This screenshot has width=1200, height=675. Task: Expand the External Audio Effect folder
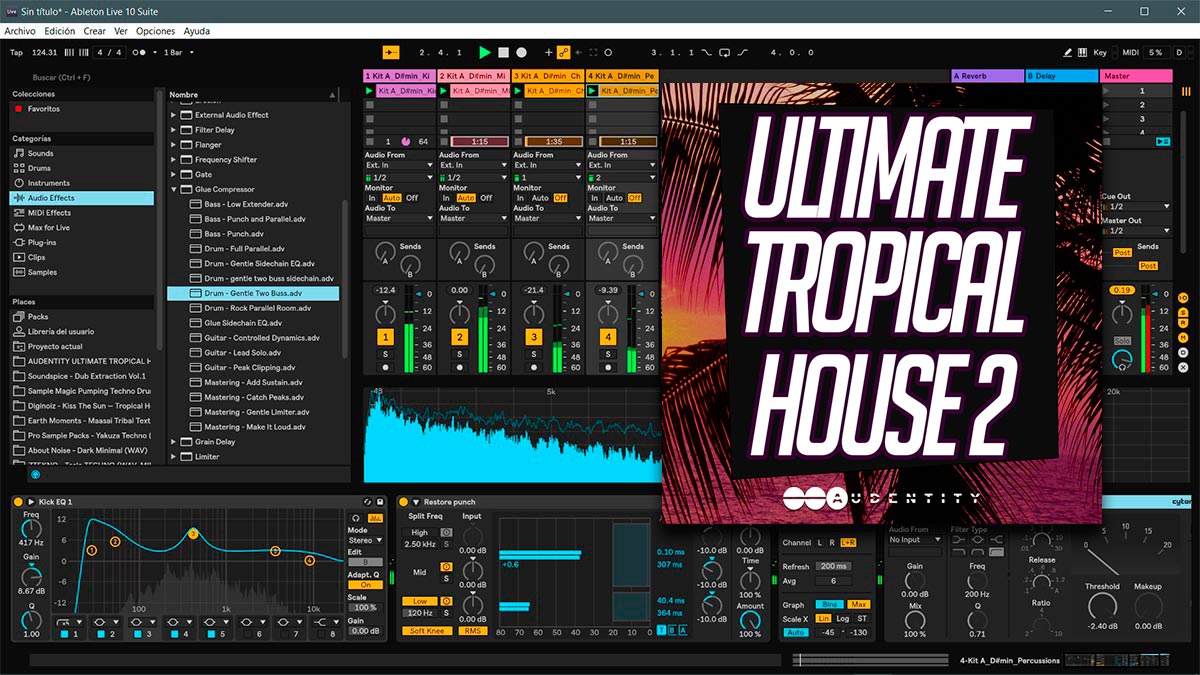click(173, 115)
